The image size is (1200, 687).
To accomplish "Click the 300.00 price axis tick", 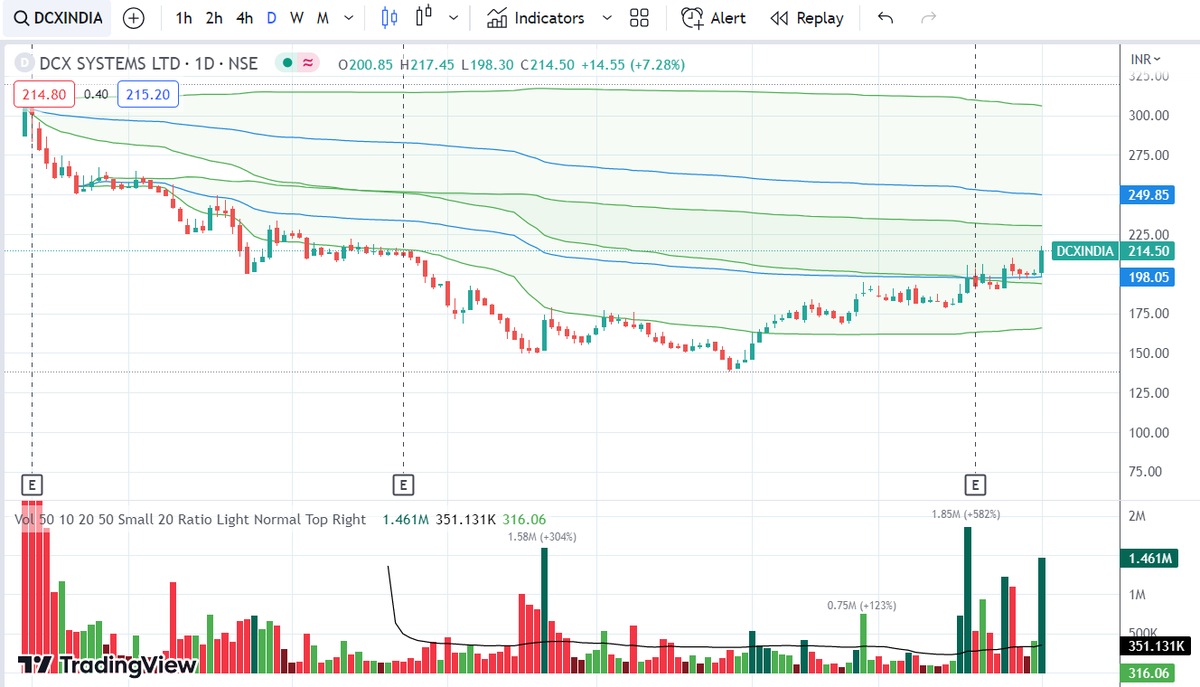I will [1149, 115].
